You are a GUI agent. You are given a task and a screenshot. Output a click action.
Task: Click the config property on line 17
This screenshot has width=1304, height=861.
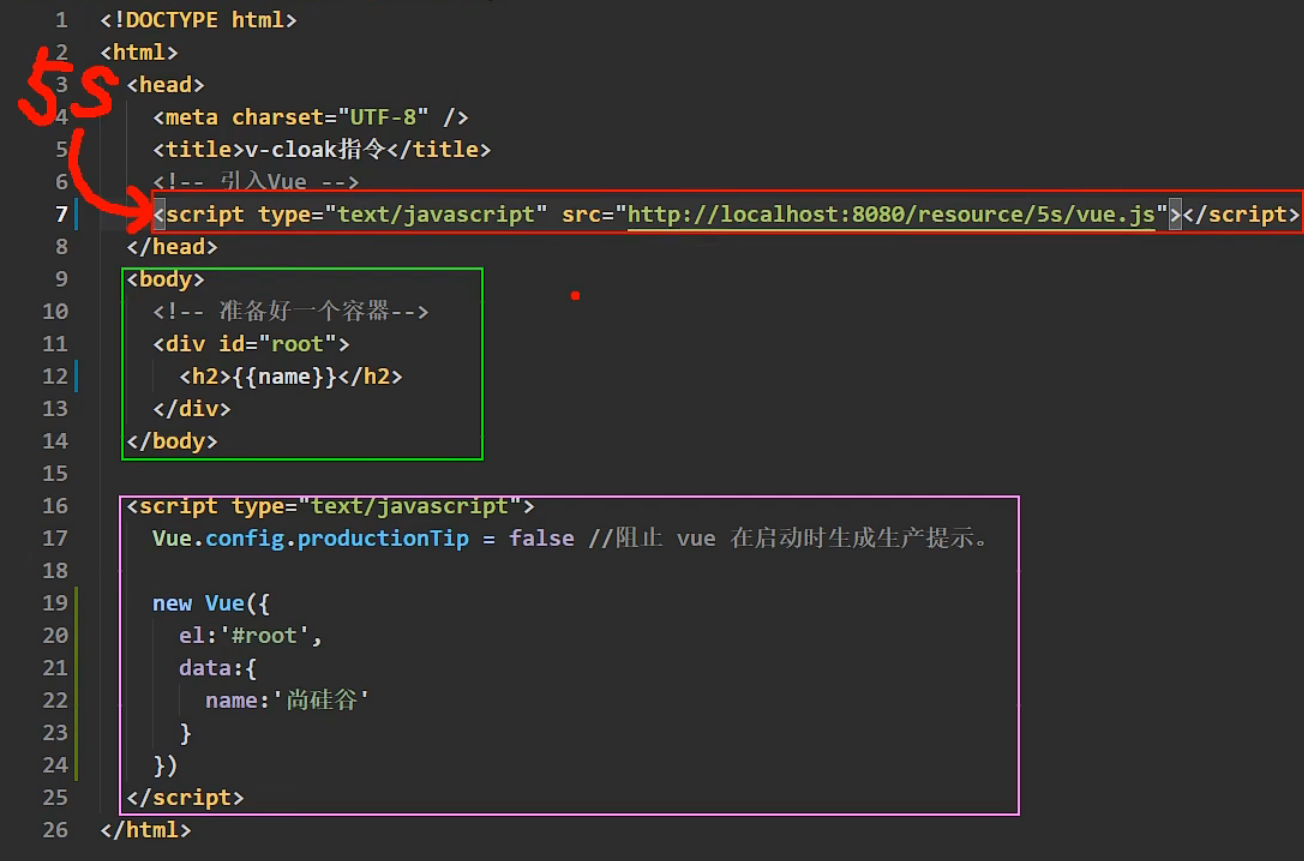click(245, 538)
